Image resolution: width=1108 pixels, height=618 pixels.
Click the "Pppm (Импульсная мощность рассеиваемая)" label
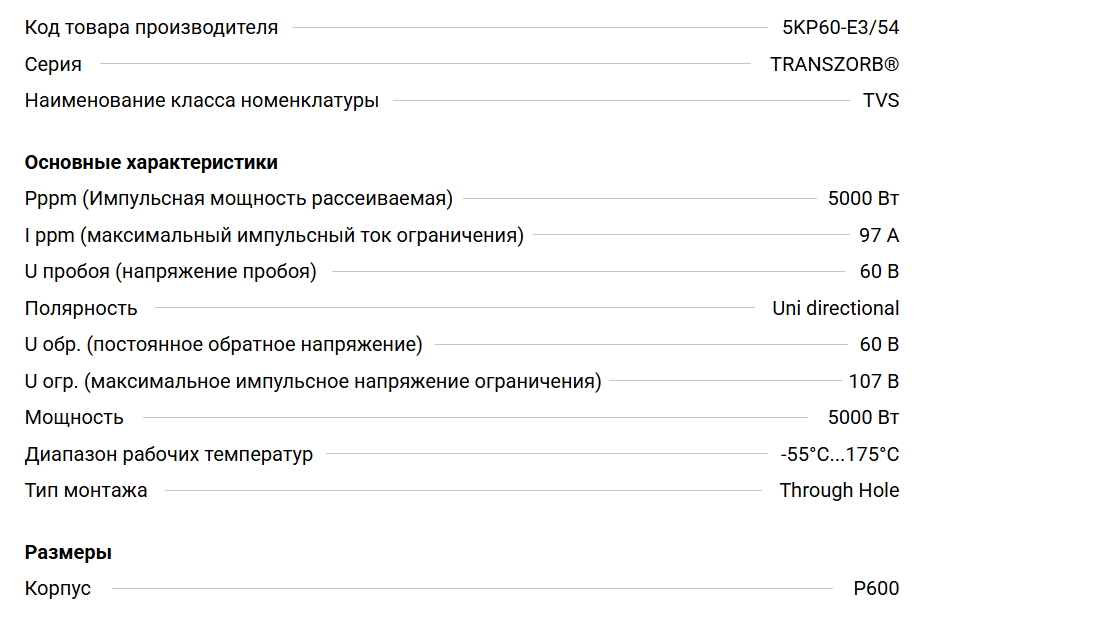[238, 198]
